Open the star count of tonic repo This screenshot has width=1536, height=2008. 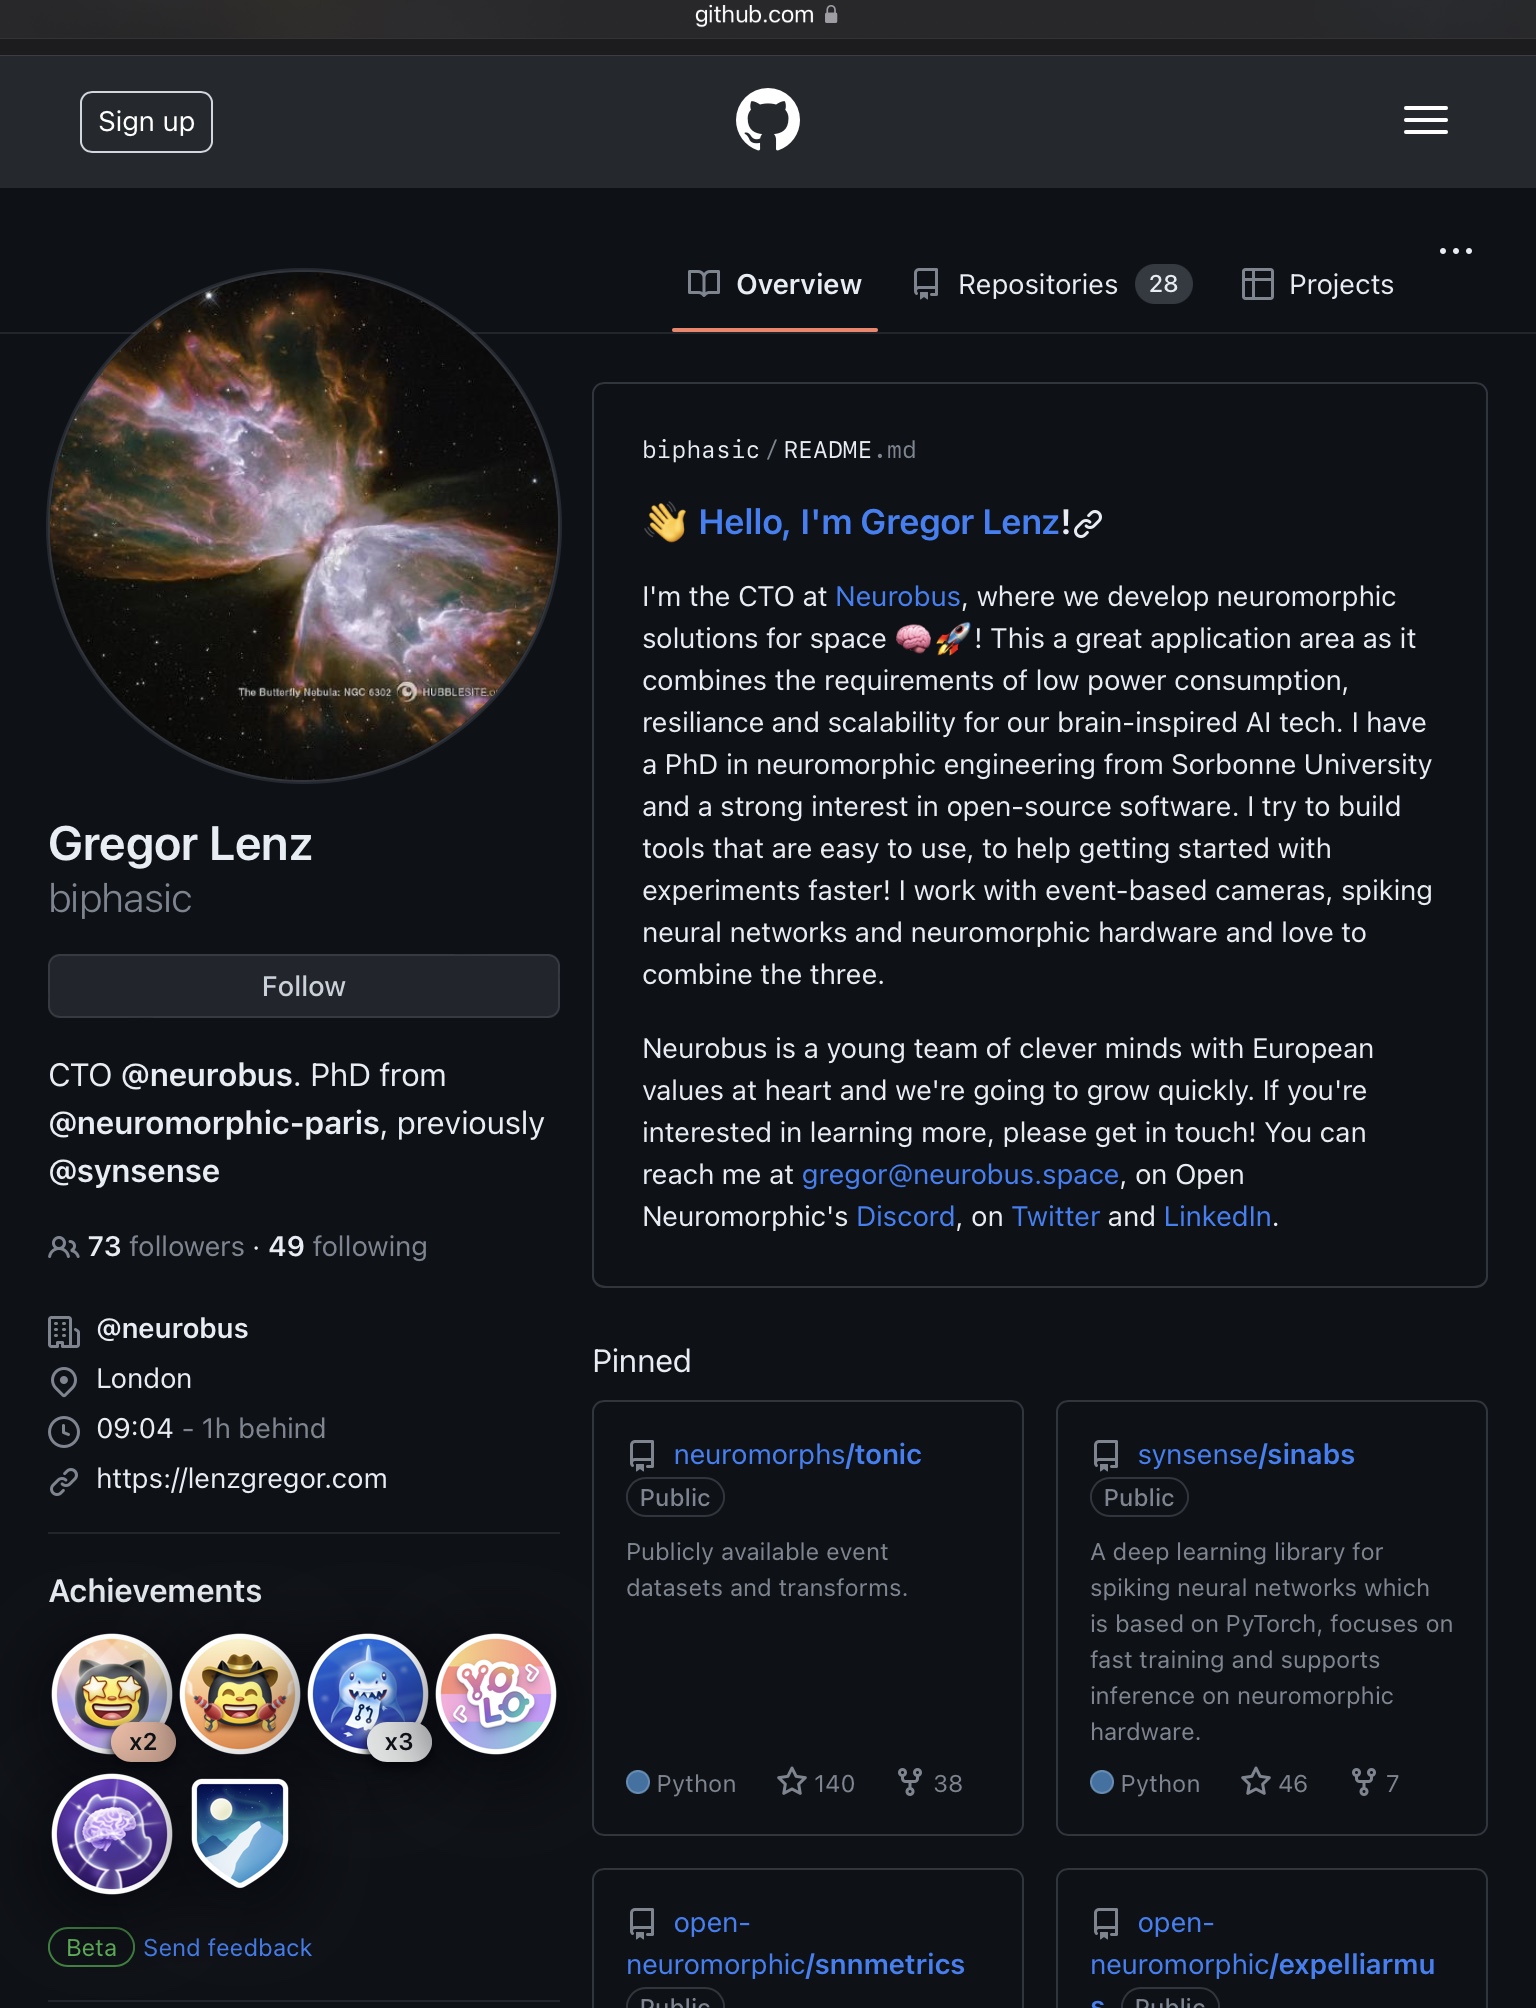(816, 1783)
